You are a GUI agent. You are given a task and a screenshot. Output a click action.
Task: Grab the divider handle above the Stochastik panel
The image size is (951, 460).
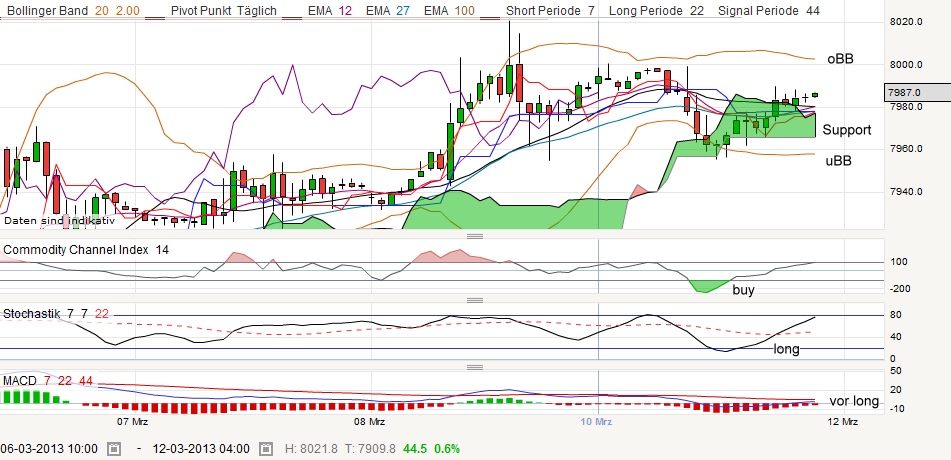pos(475,300)
